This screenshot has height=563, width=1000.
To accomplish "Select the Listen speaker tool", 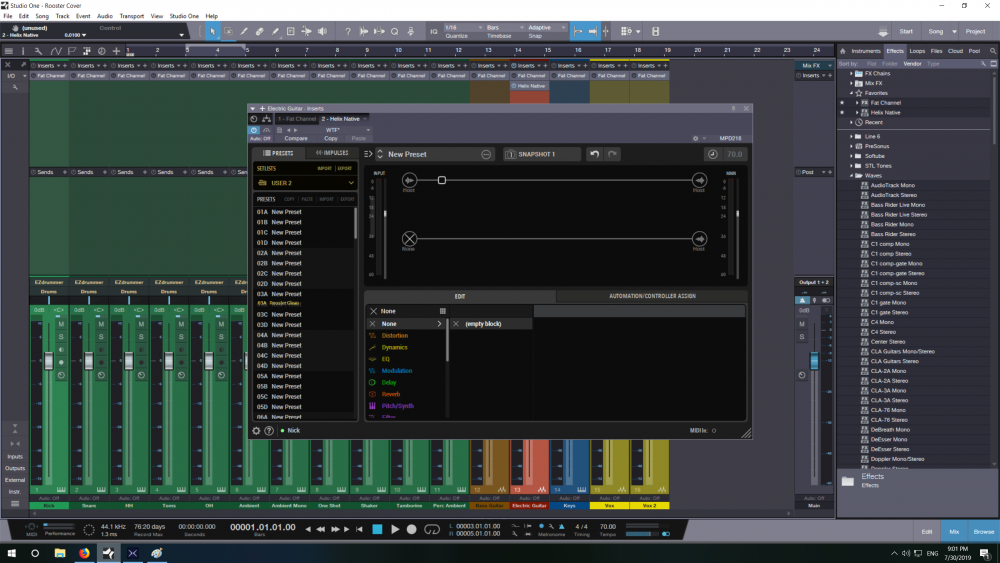I will point(323,31).
